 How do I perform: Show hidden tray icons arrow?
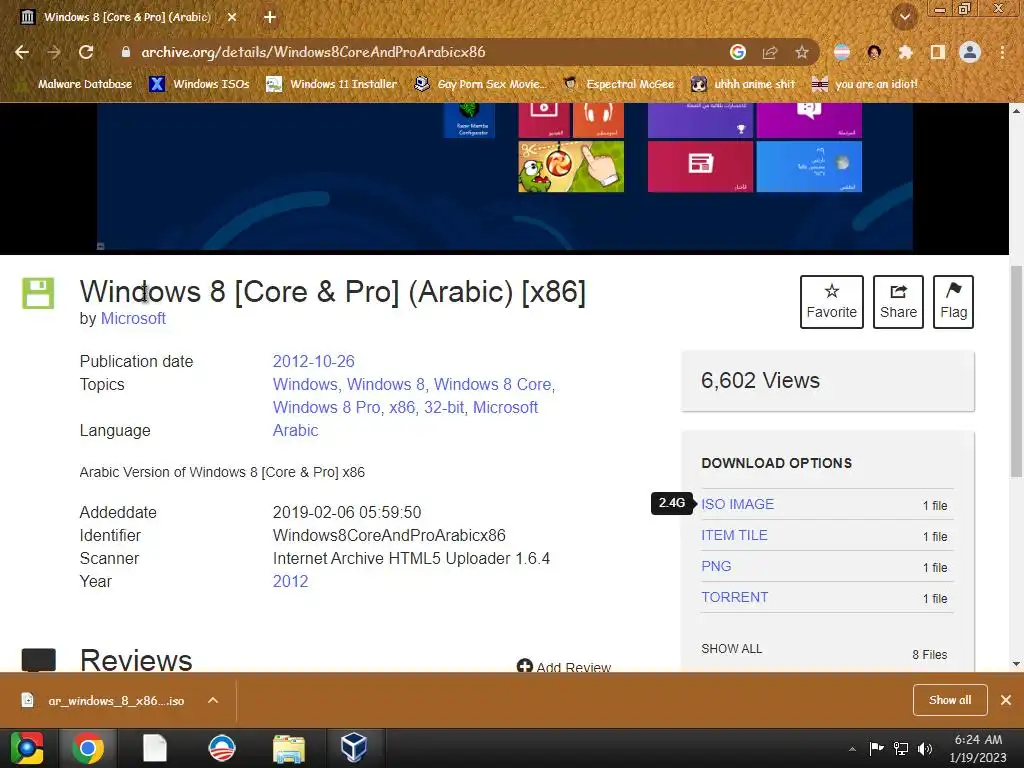tap(852, 749)
